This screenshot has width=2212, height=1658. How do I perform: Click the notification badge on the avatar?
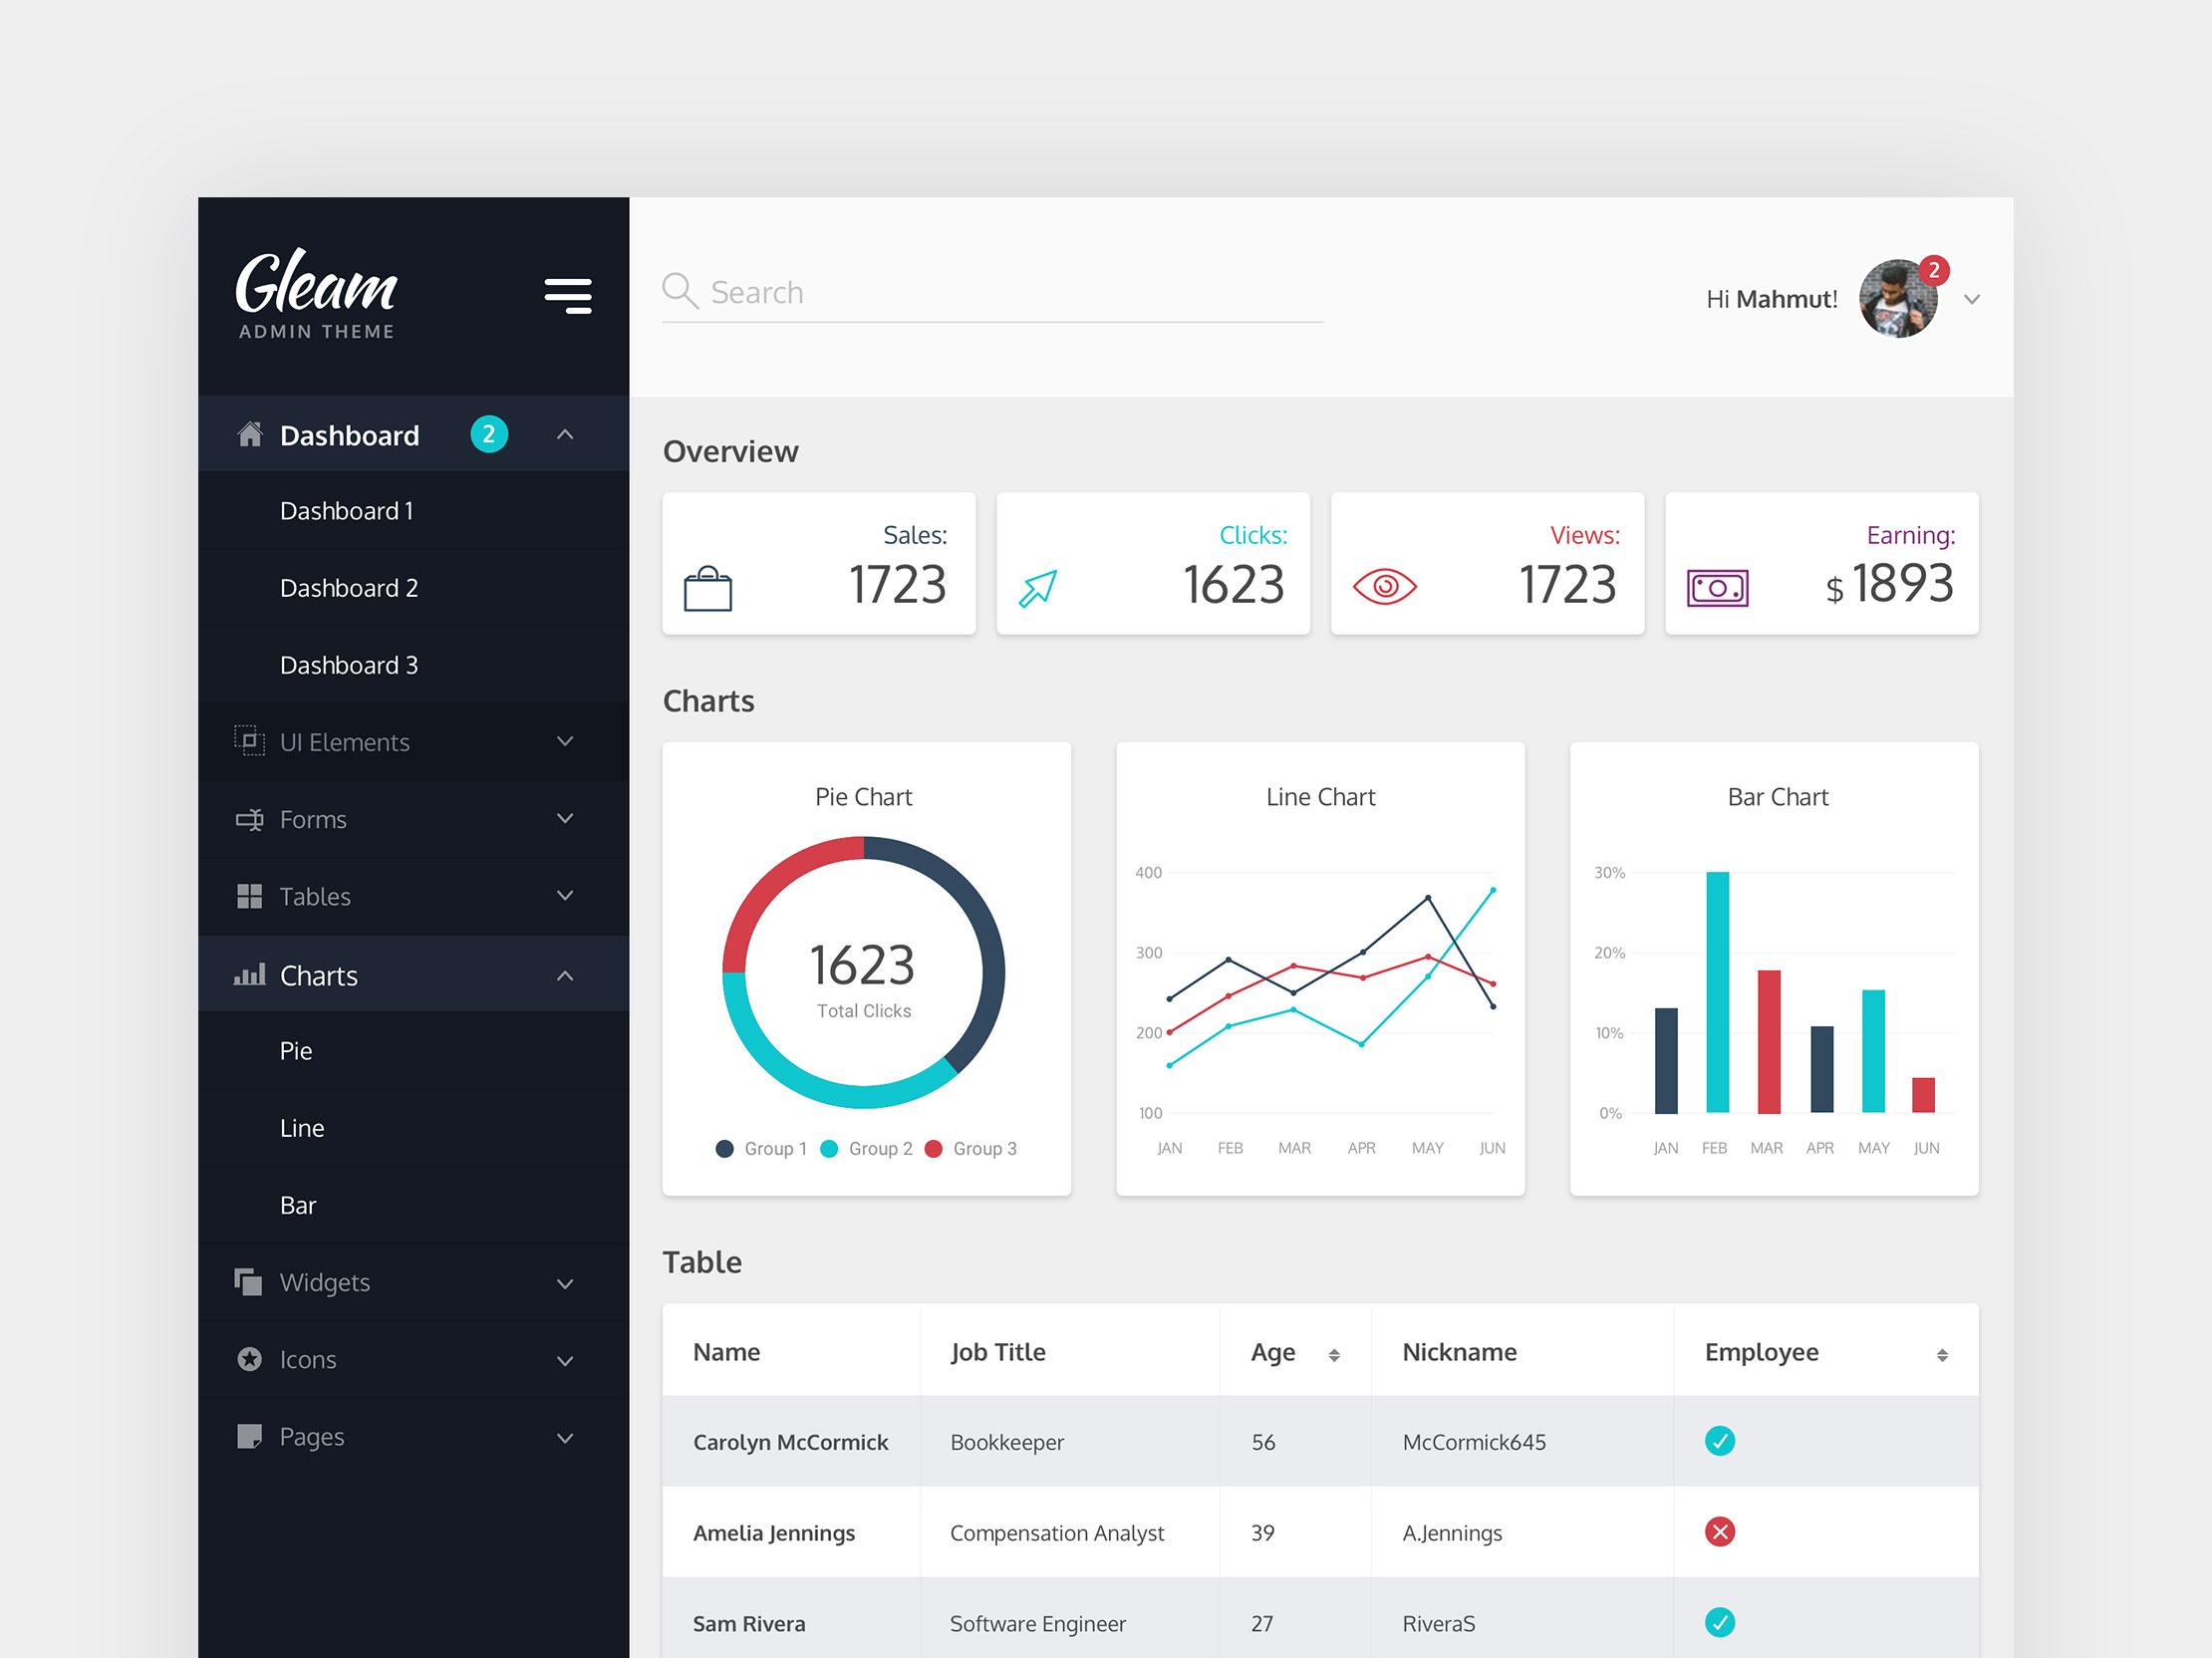coord(1933,270)
